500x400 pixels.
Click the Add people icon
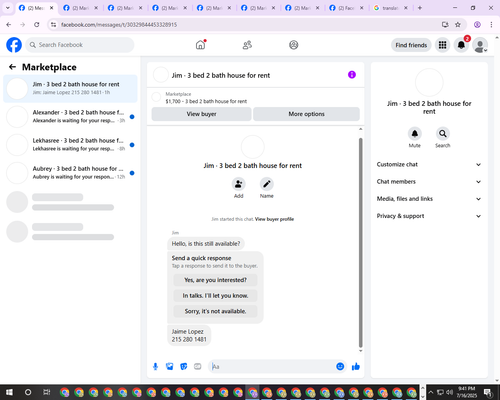point(238,184)
